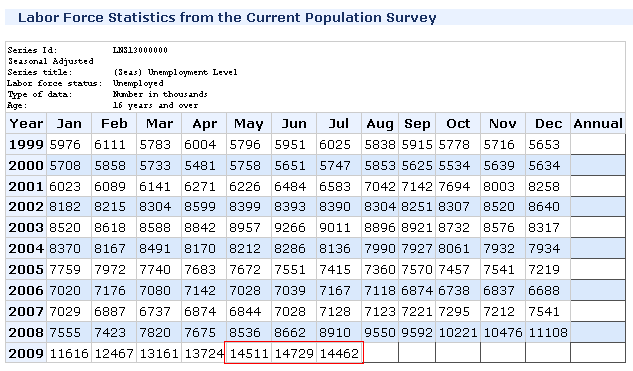Click the Annual column header
The width and height of the screenshot is (633, 371).
click(x=598, y=124)
